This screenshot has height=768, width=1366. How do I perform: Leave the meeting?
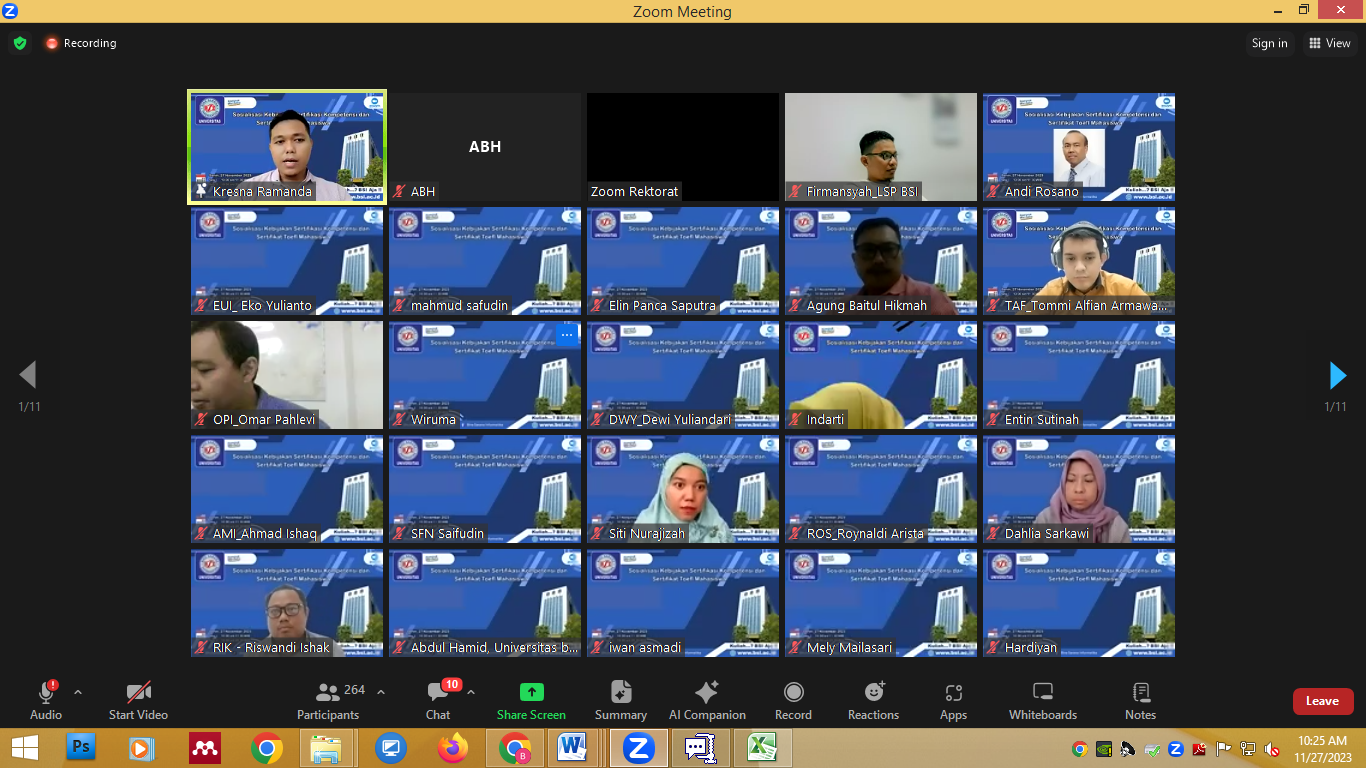point(1322,701)
